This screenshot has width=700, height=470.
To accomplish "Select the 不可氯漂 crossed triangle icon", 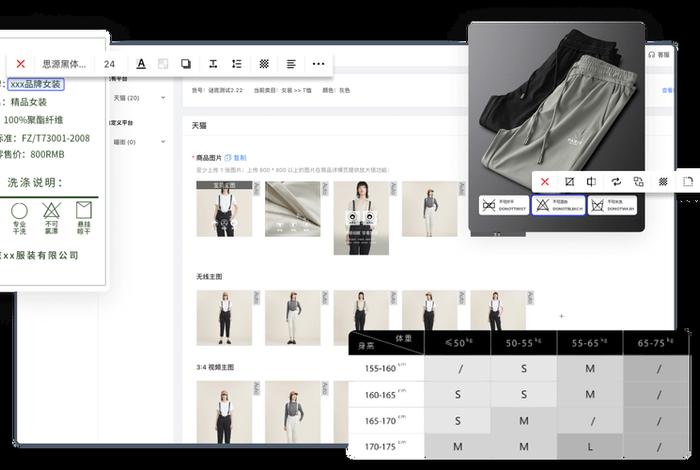I will 51,218.
